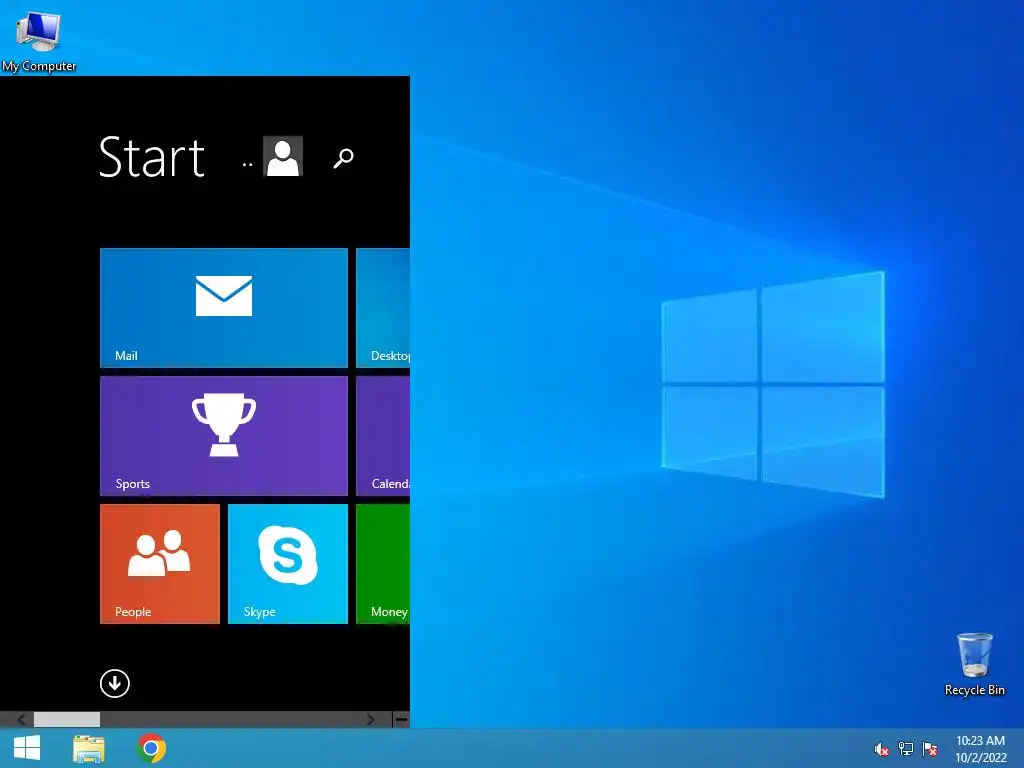Select the Recycle Bin desktop icon
Screen dimensions: 1024x768
(974, 664)
